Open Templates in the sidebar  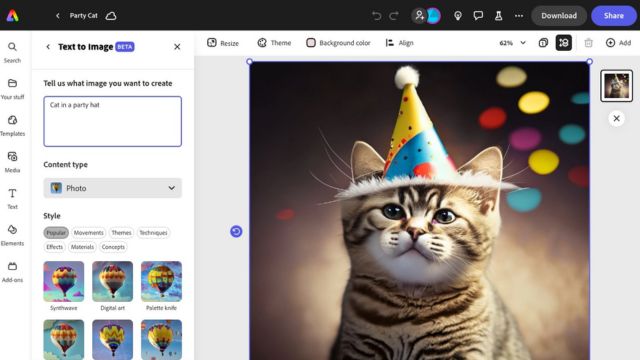(x=12, y=126)
